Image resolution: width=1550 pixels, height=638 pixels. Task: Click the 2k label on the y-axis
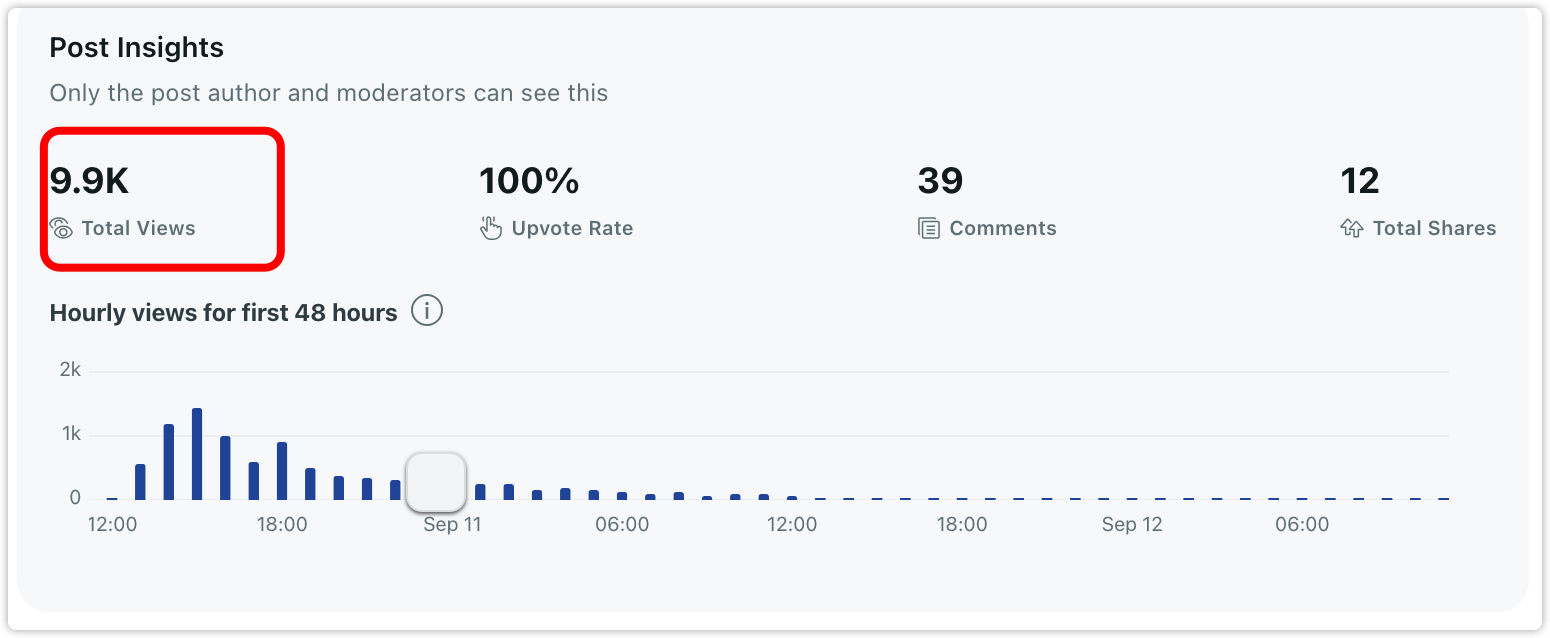point(70,370)
